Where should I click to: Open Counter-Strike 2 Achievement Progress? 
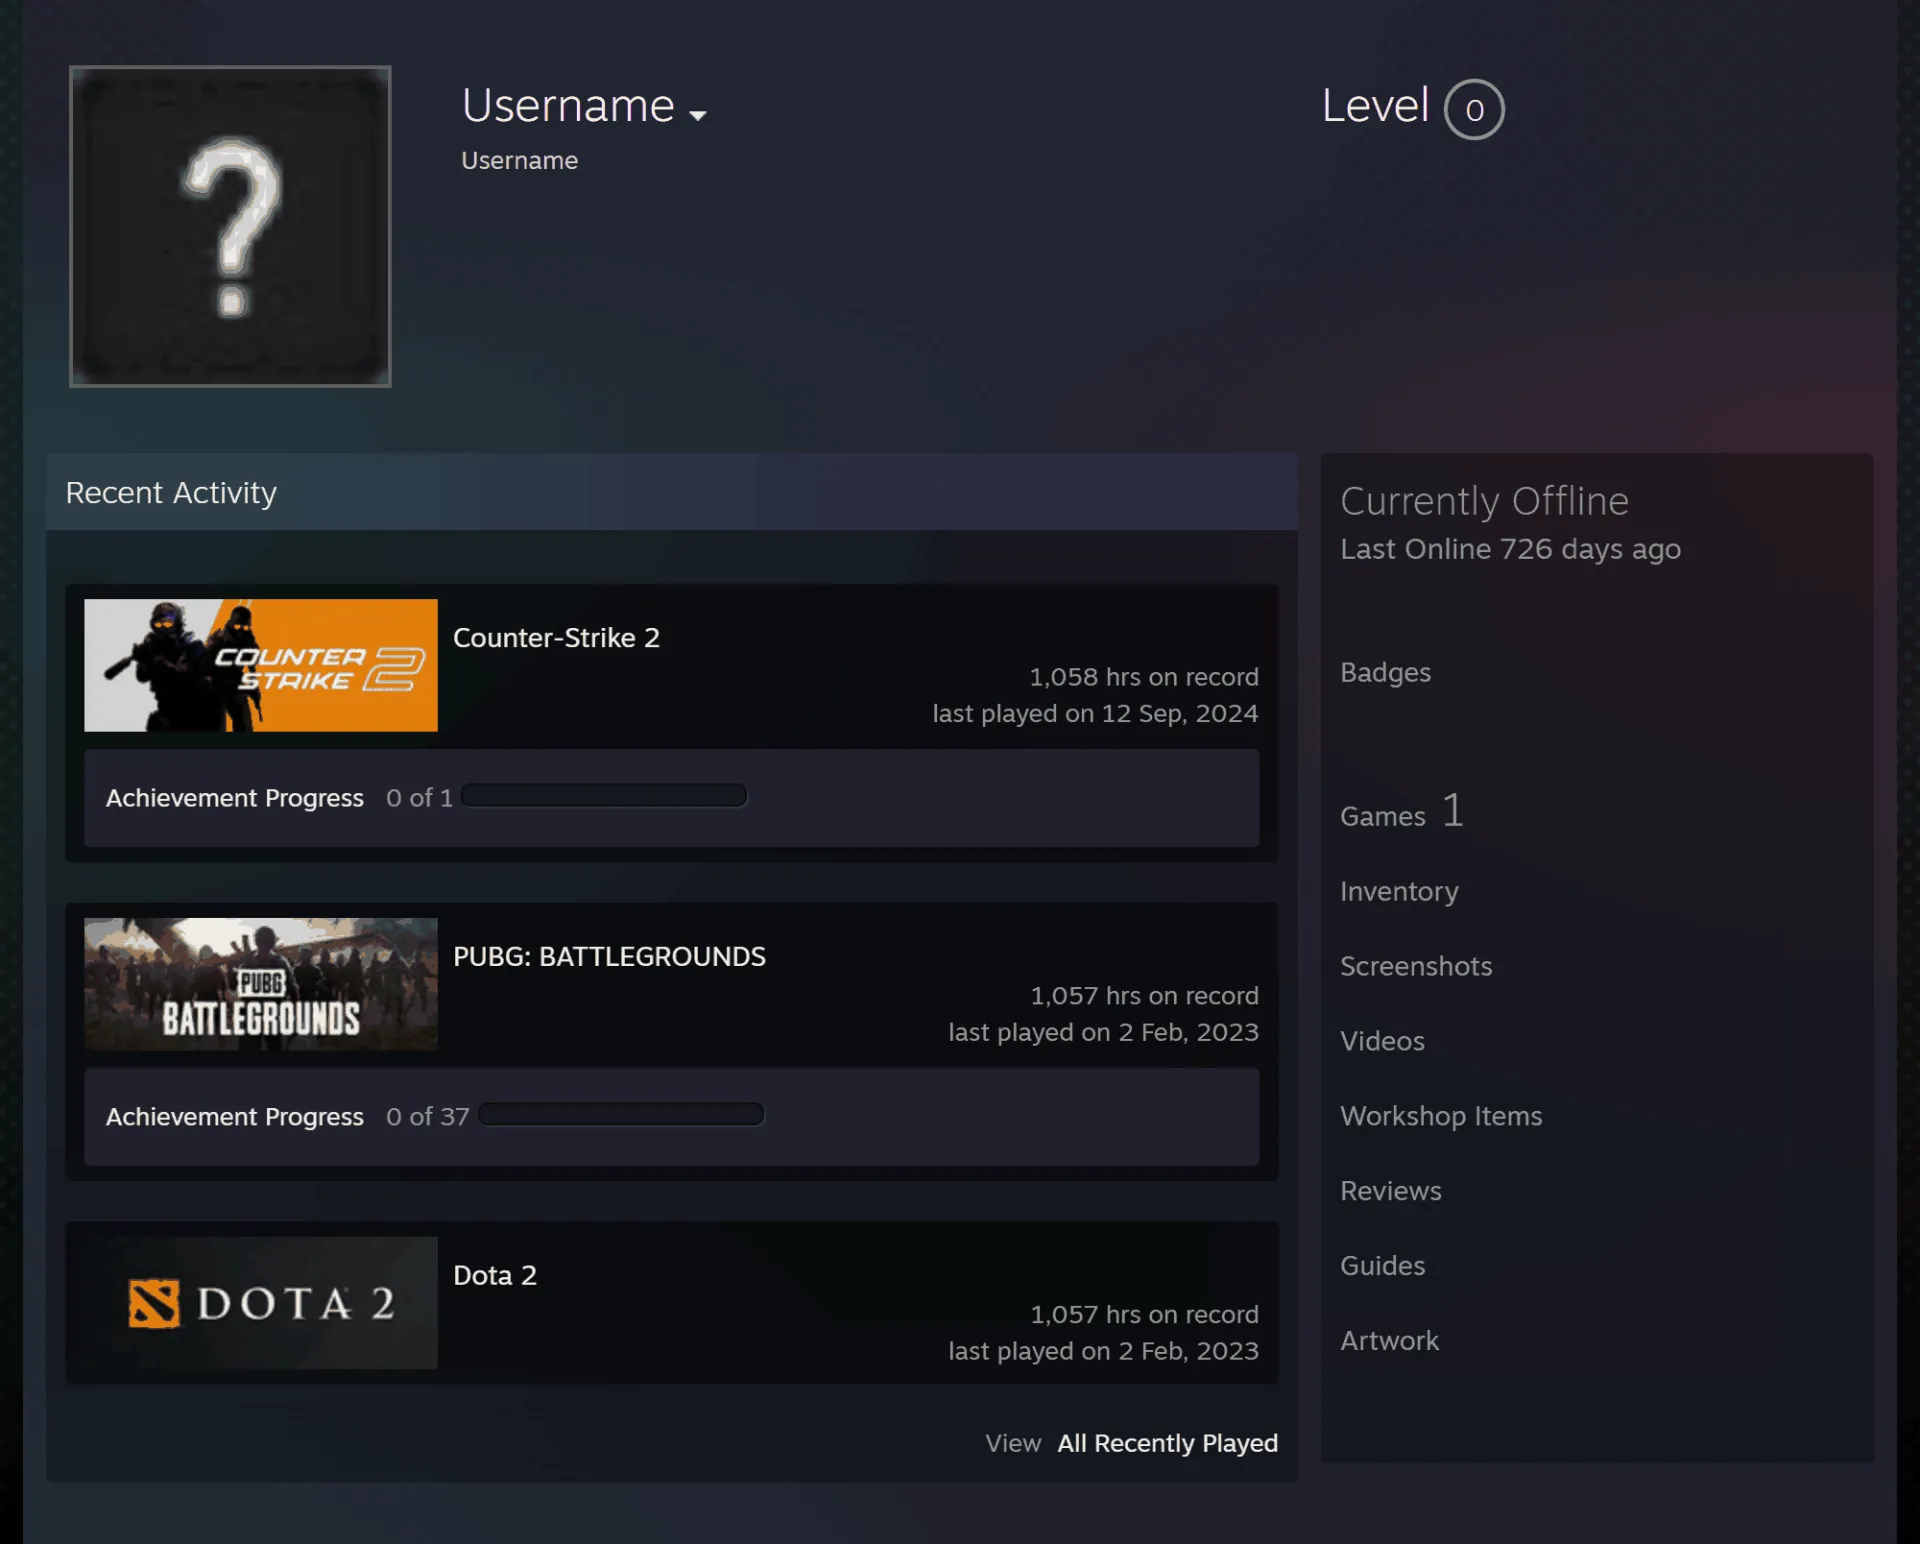[671, 798]
